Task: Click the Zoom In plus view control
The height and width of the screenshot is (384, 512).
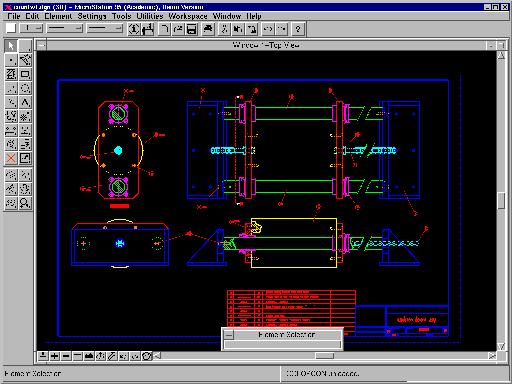Action: 54,356
